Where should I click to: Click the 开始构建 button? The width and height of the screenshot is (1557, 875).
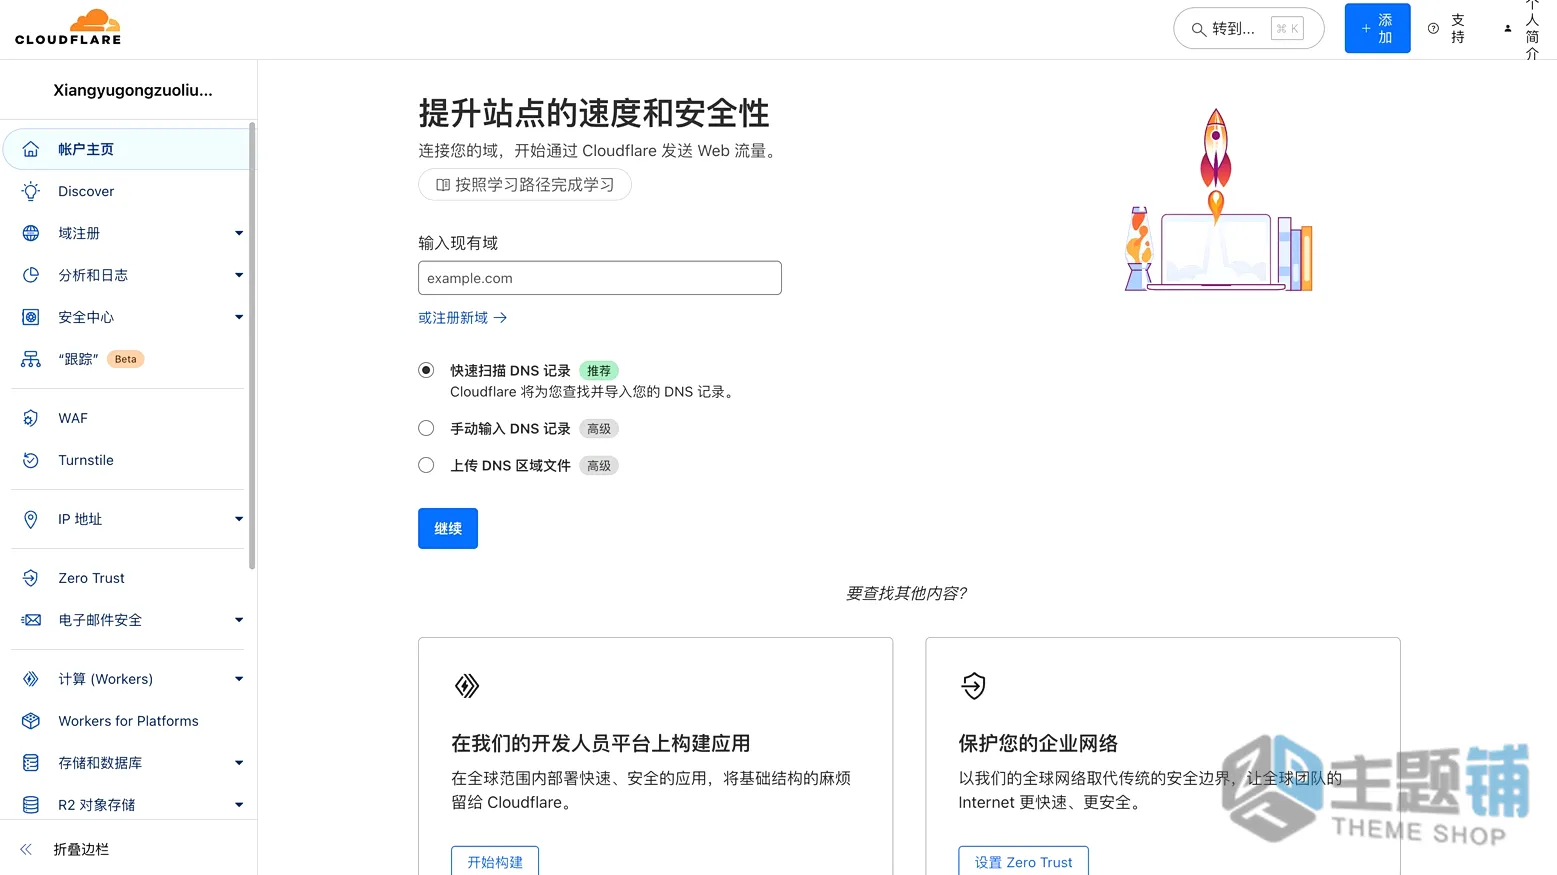pyautogui.click(x=495, y=862)
